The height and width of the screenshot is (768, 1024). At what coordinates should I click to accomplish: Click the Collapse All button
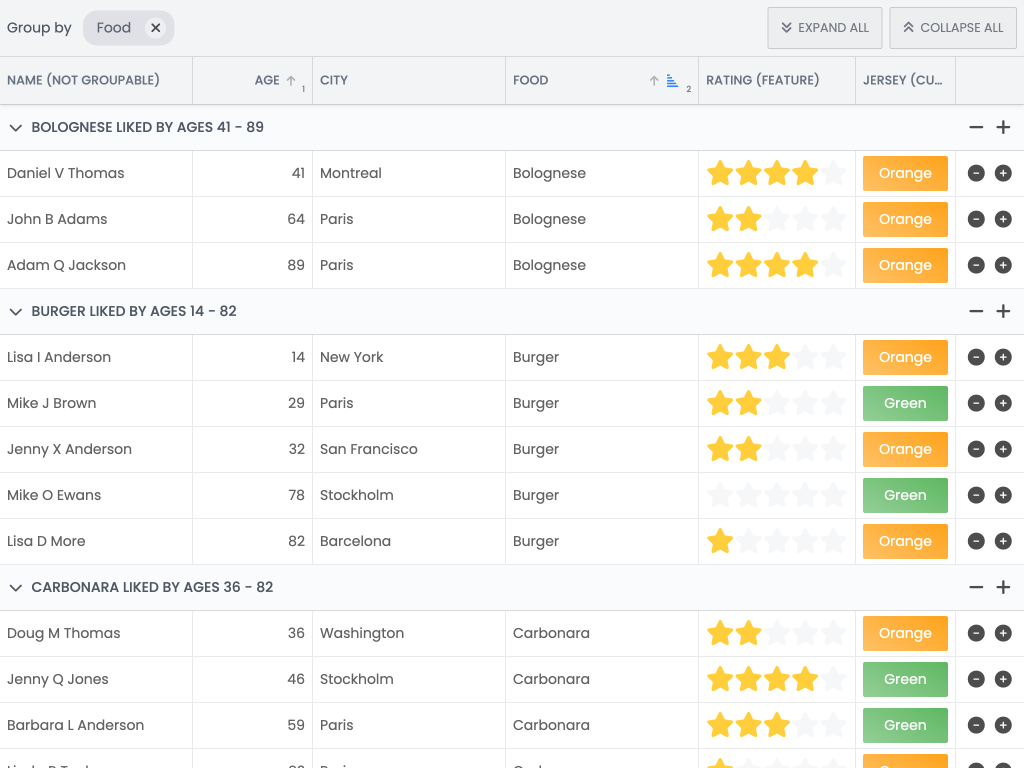(953, 28)
